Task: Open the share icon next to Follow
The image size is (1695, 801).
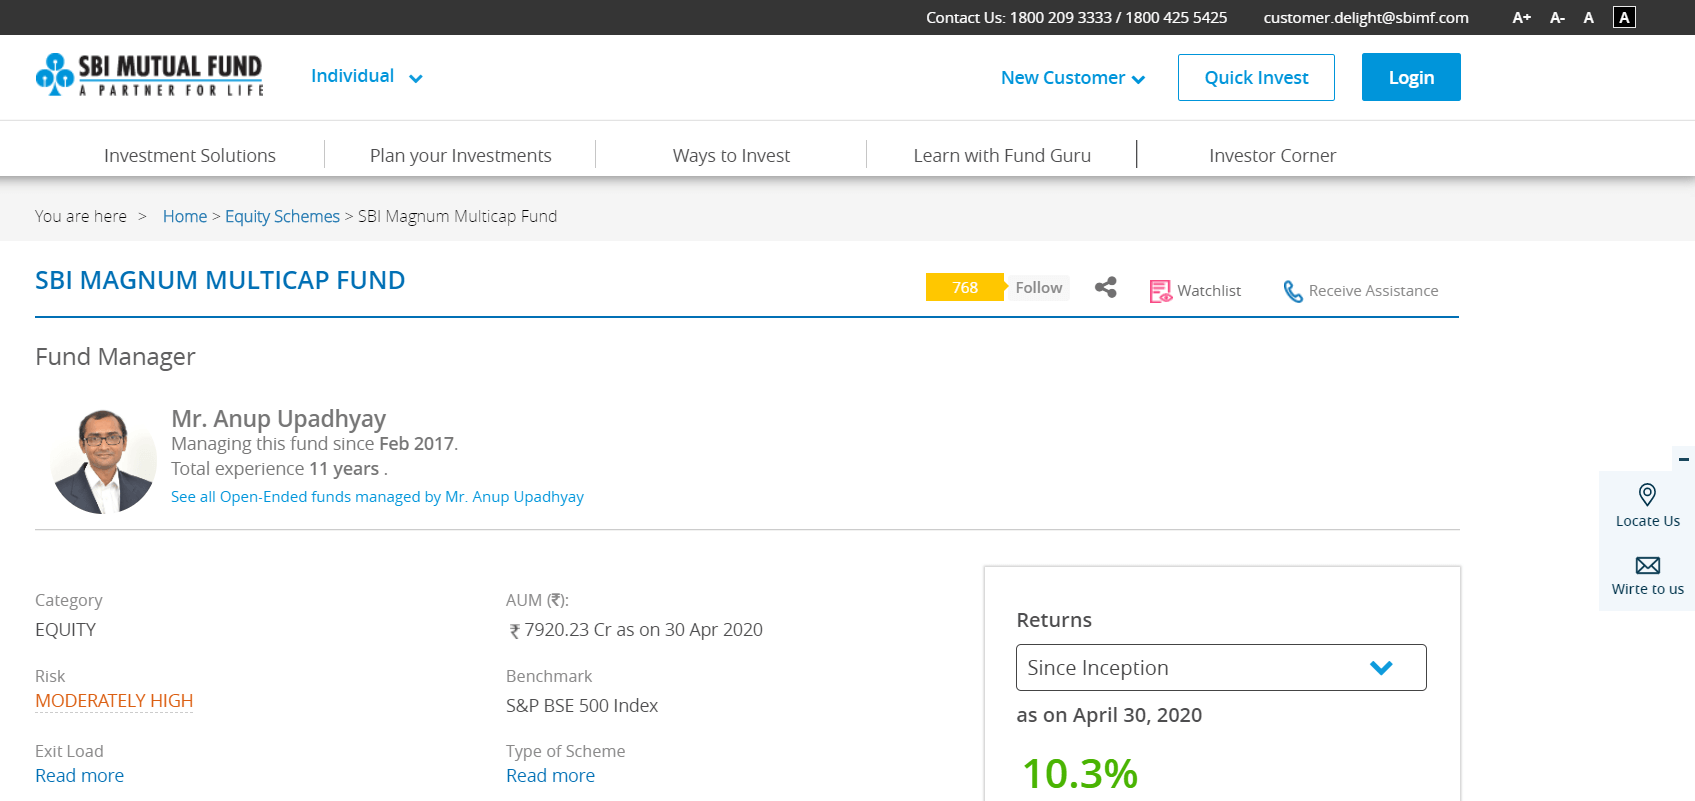Action: (1105, 288)
